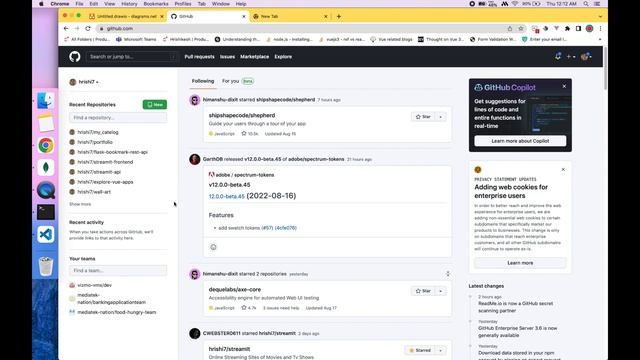Open the GitHub notifications bell
Screen dimensions: 640x360
558,57
